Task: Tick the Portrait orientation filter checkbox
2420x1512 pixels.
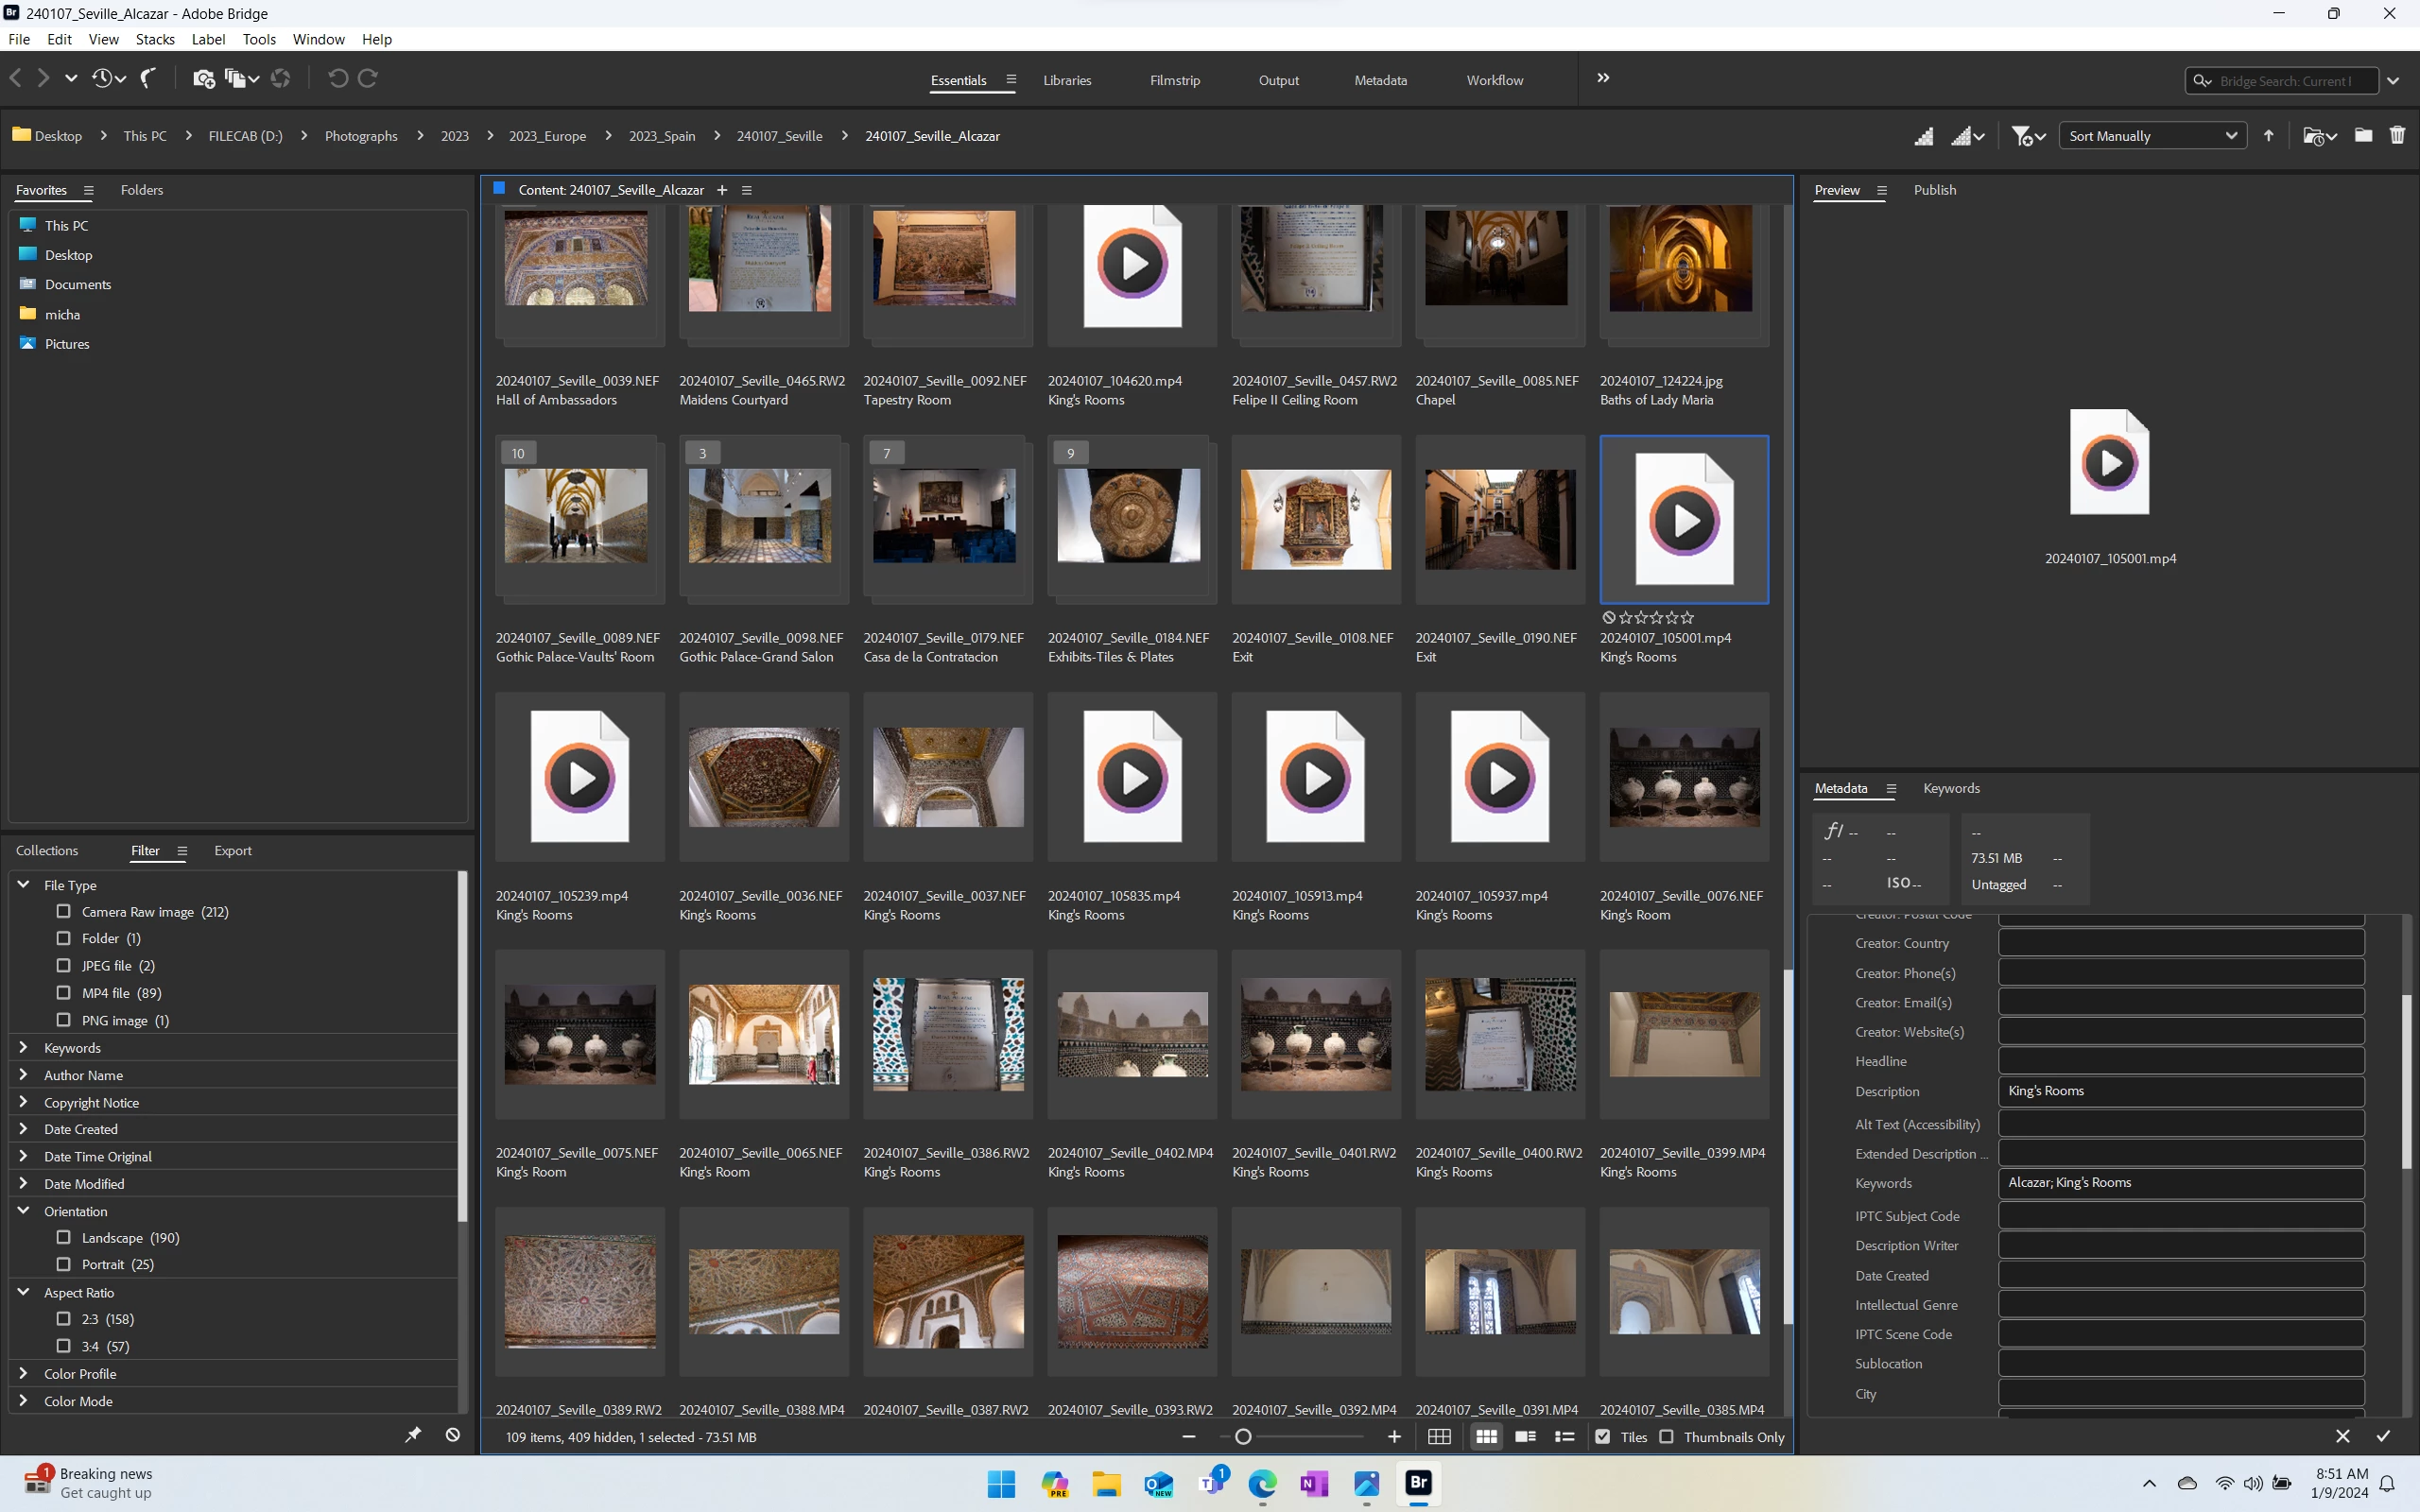Action: pyautogui.click(x=64, y=1264)
